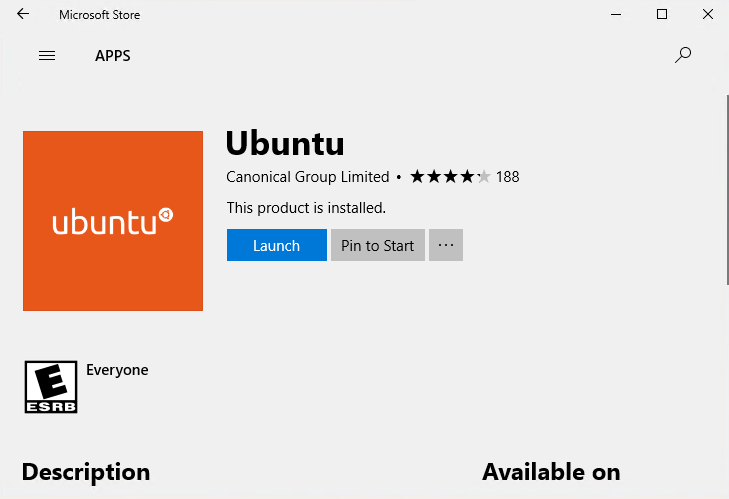Screen dimensions: 729x499
Task: Click the star rating icons
Action: click(450, 177)
